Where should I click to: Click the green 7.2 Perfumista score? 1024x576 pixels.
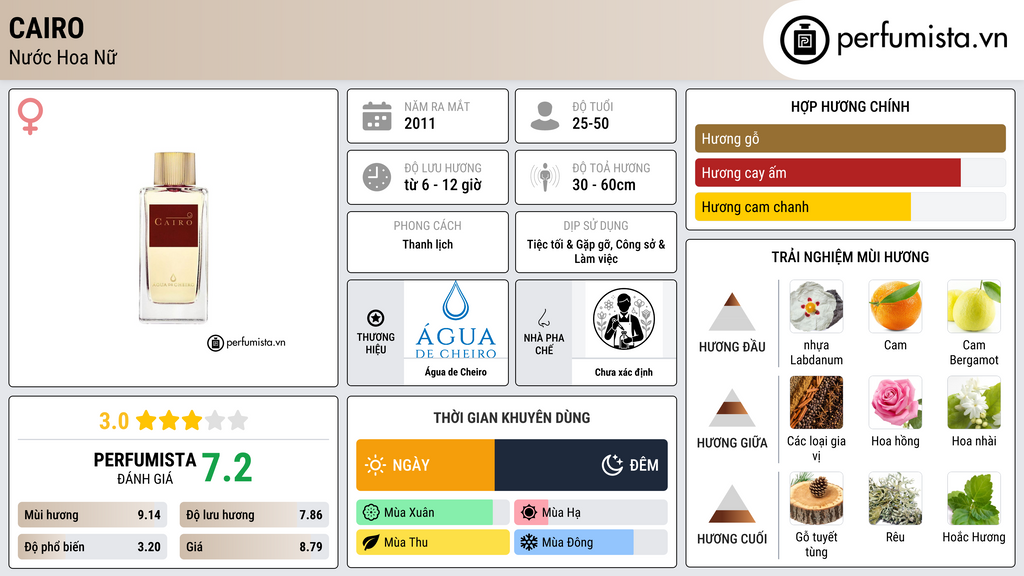click(227, 468)
